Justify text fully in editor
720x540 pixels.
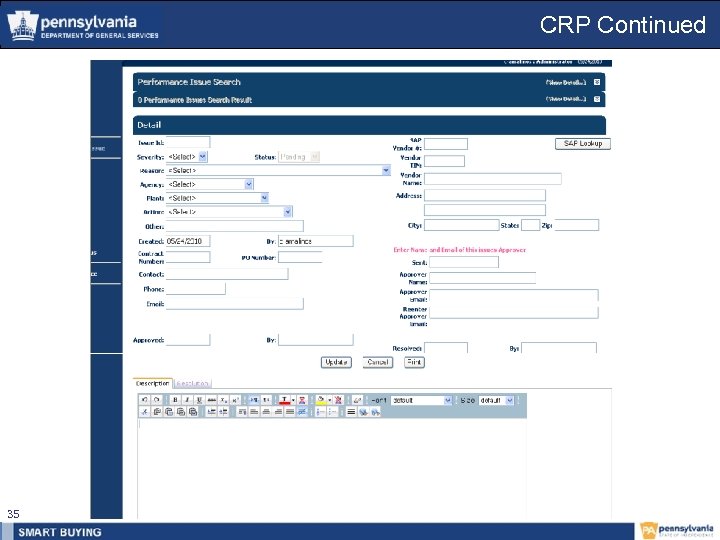pyautogui.click(x=290, y=412)
